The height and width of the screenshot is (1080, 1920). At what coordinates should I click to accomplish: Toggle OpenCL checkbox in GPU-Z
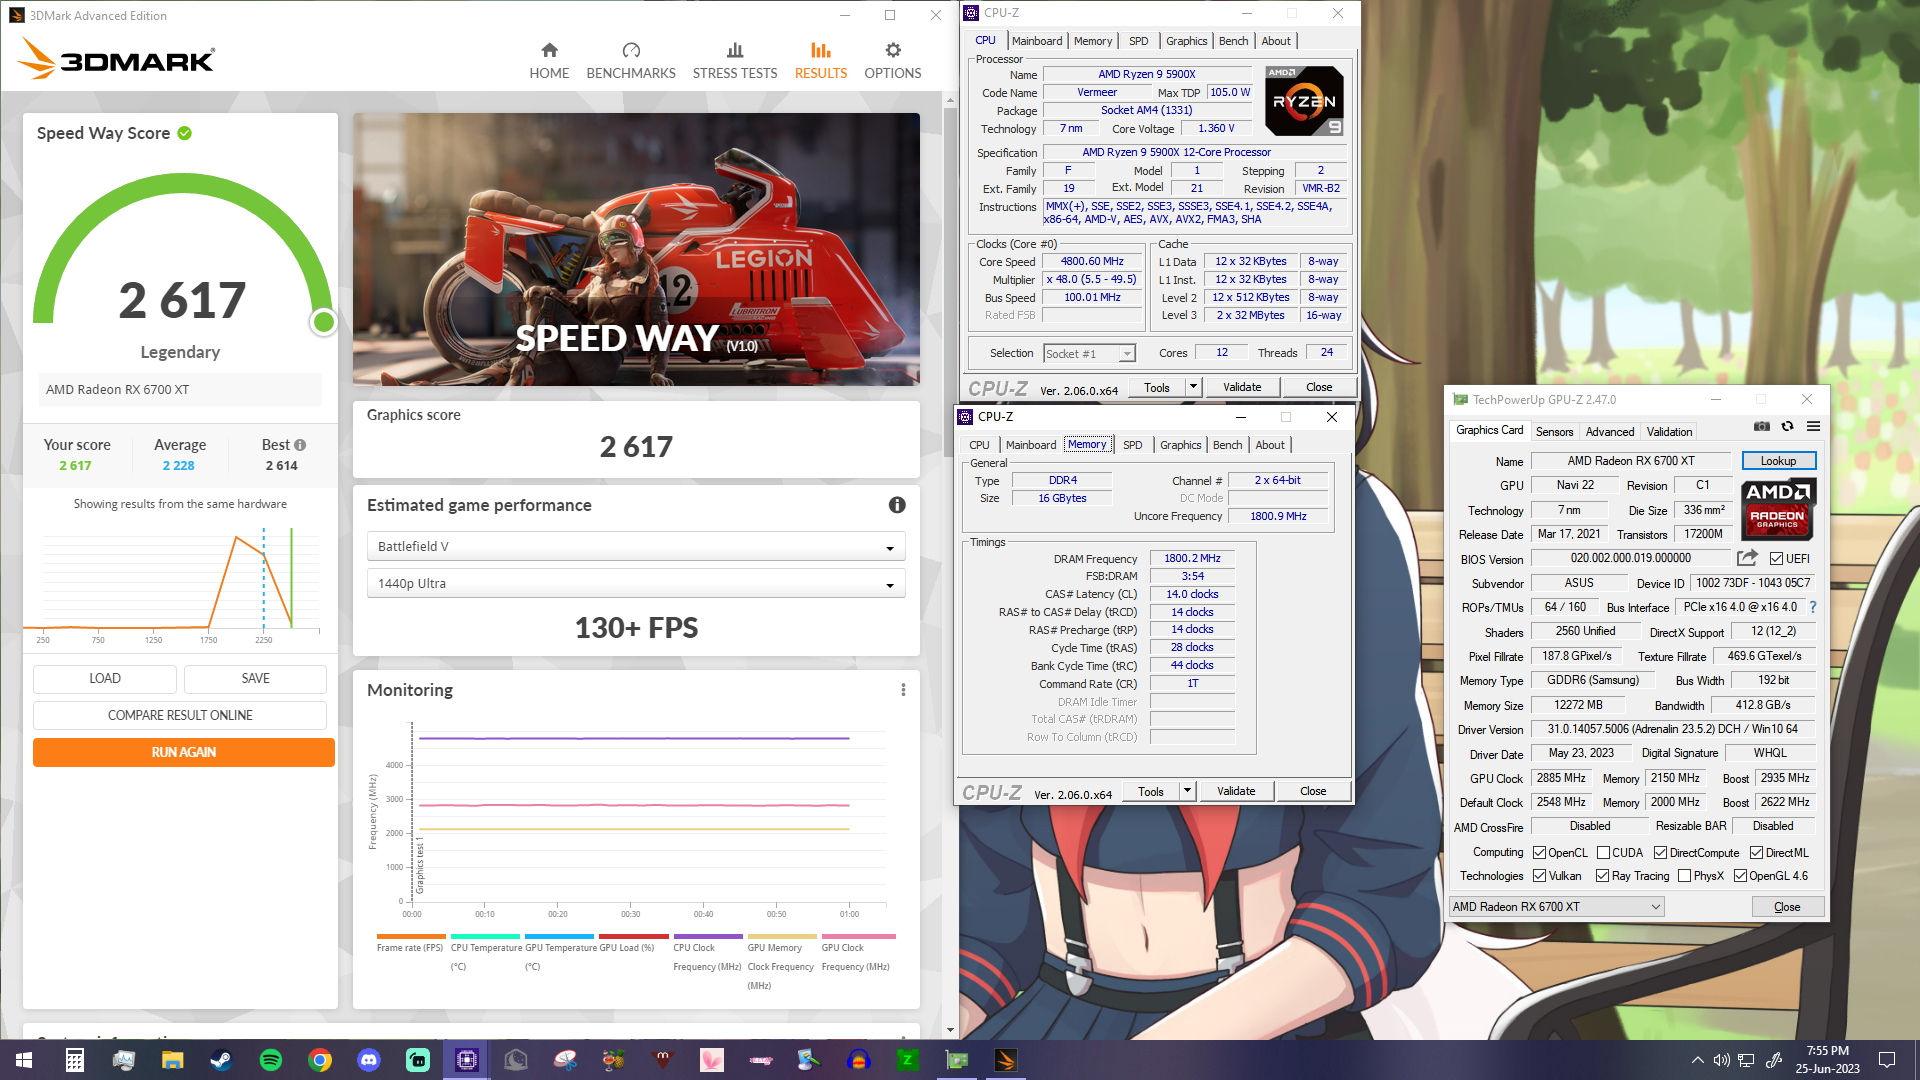tap(1540, 853)
